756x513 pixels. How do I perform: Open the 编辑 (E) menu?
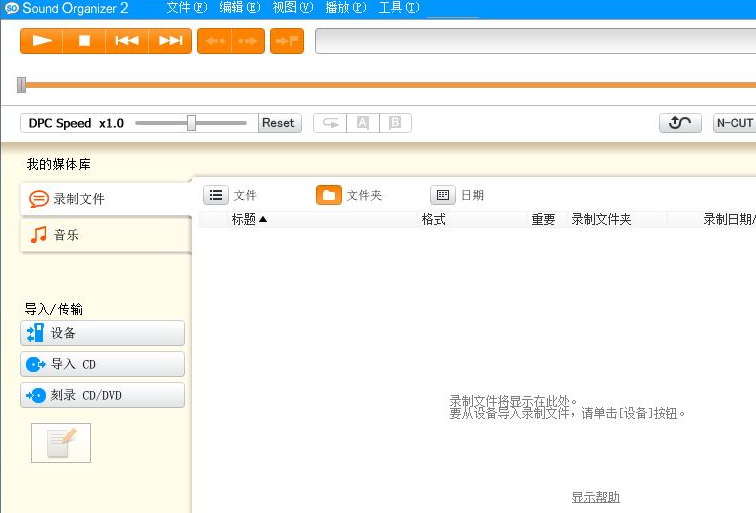click(x=240, y=8)
